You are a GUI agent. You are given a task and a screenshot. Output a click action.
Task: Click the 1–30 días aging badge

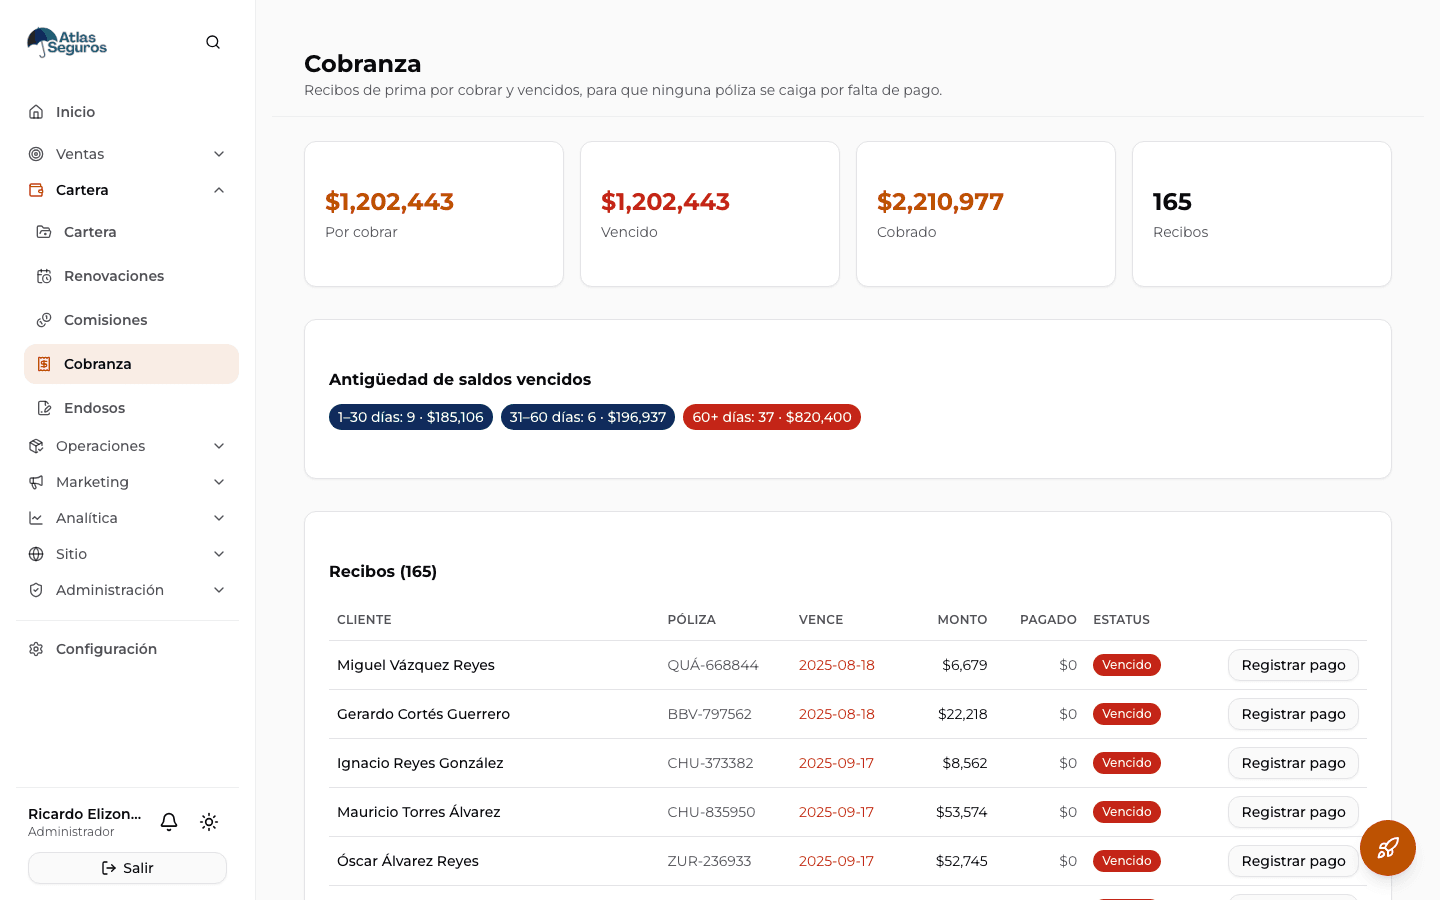click(411, 417)
